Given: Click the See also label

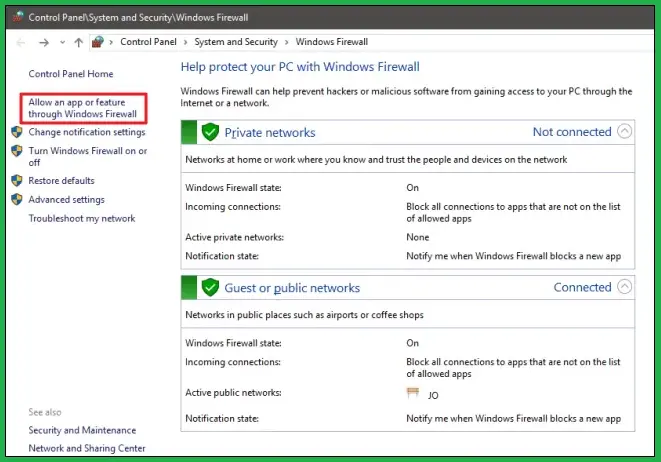Looking at the screenshot, I should pyautogui.click(x=45, y=412).
